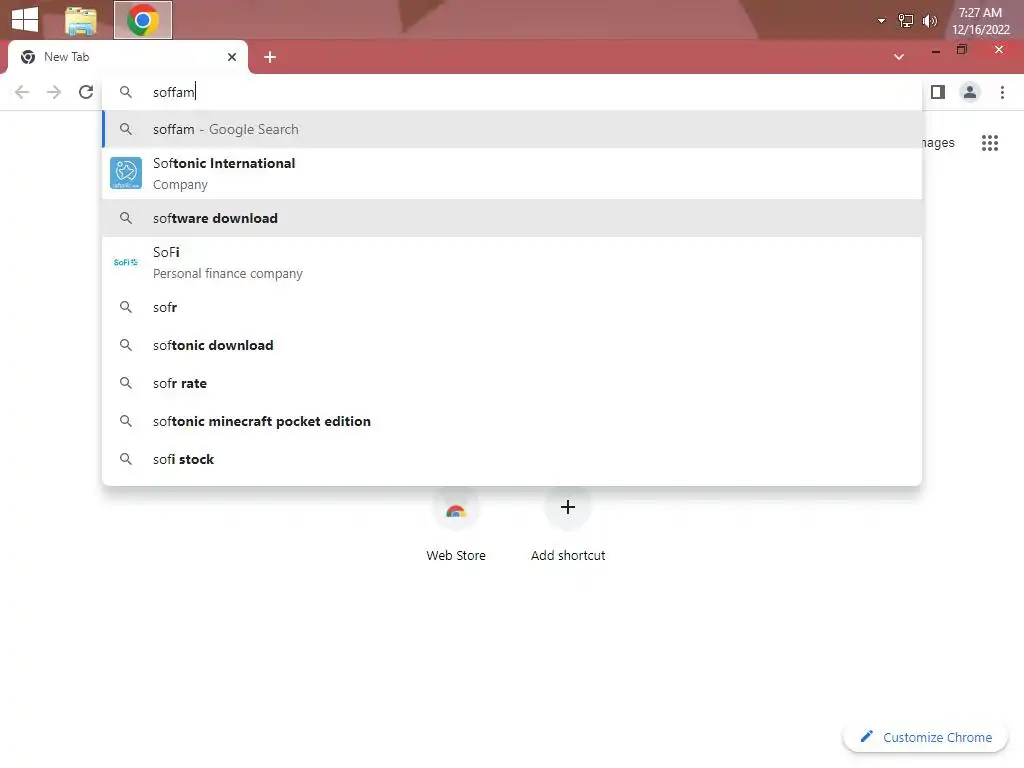Click the Chrome icon in the taskbar
Viewport: 1024px width, 768px height.
pos(143,20)
